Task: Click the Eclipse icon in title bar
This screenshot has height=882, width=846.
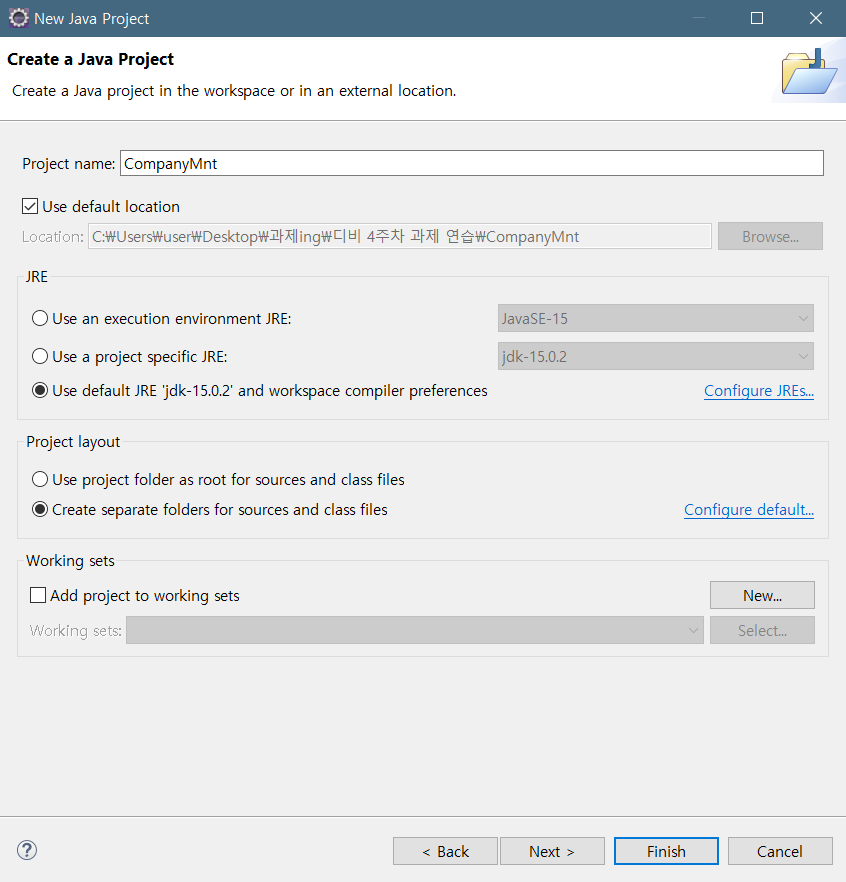Action: [x=19, y=18]
